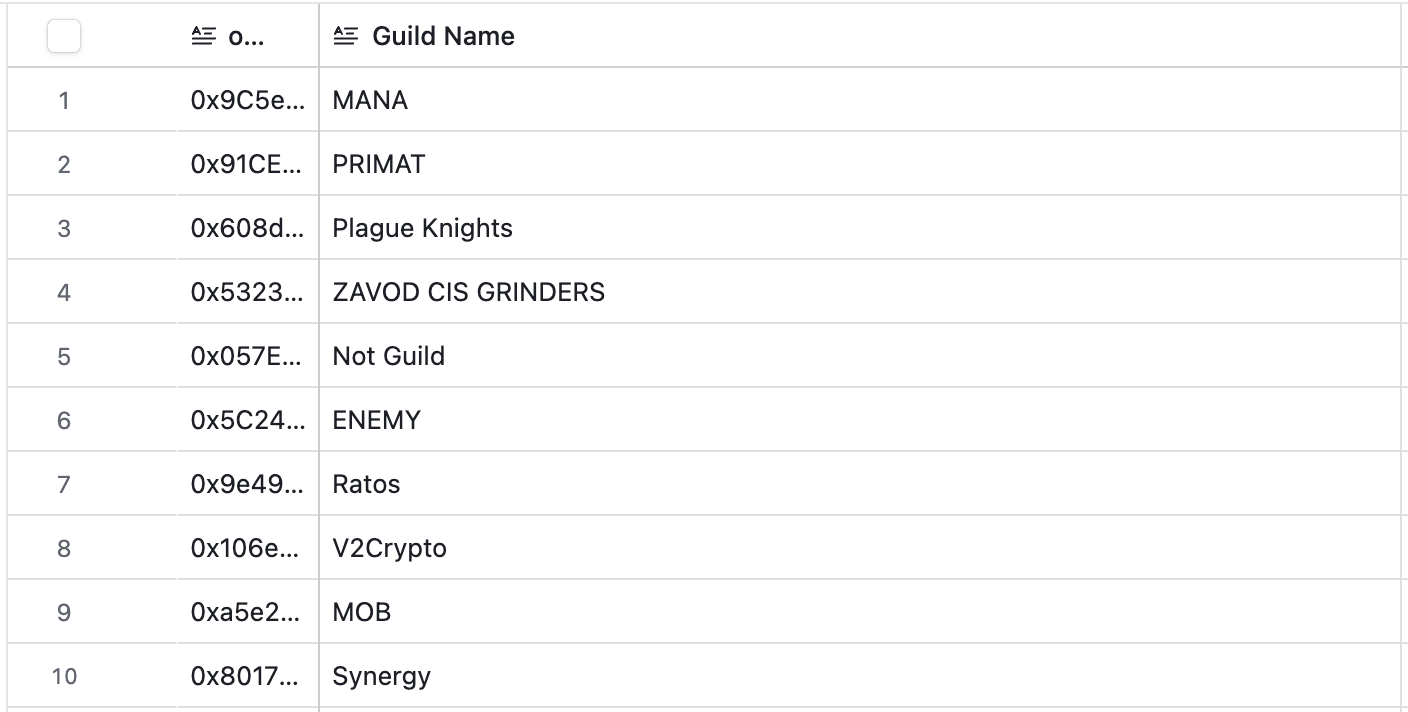1408x712 pixels.
Task: Click address cell starting with 0x9C5e
Action: (246, 100)
